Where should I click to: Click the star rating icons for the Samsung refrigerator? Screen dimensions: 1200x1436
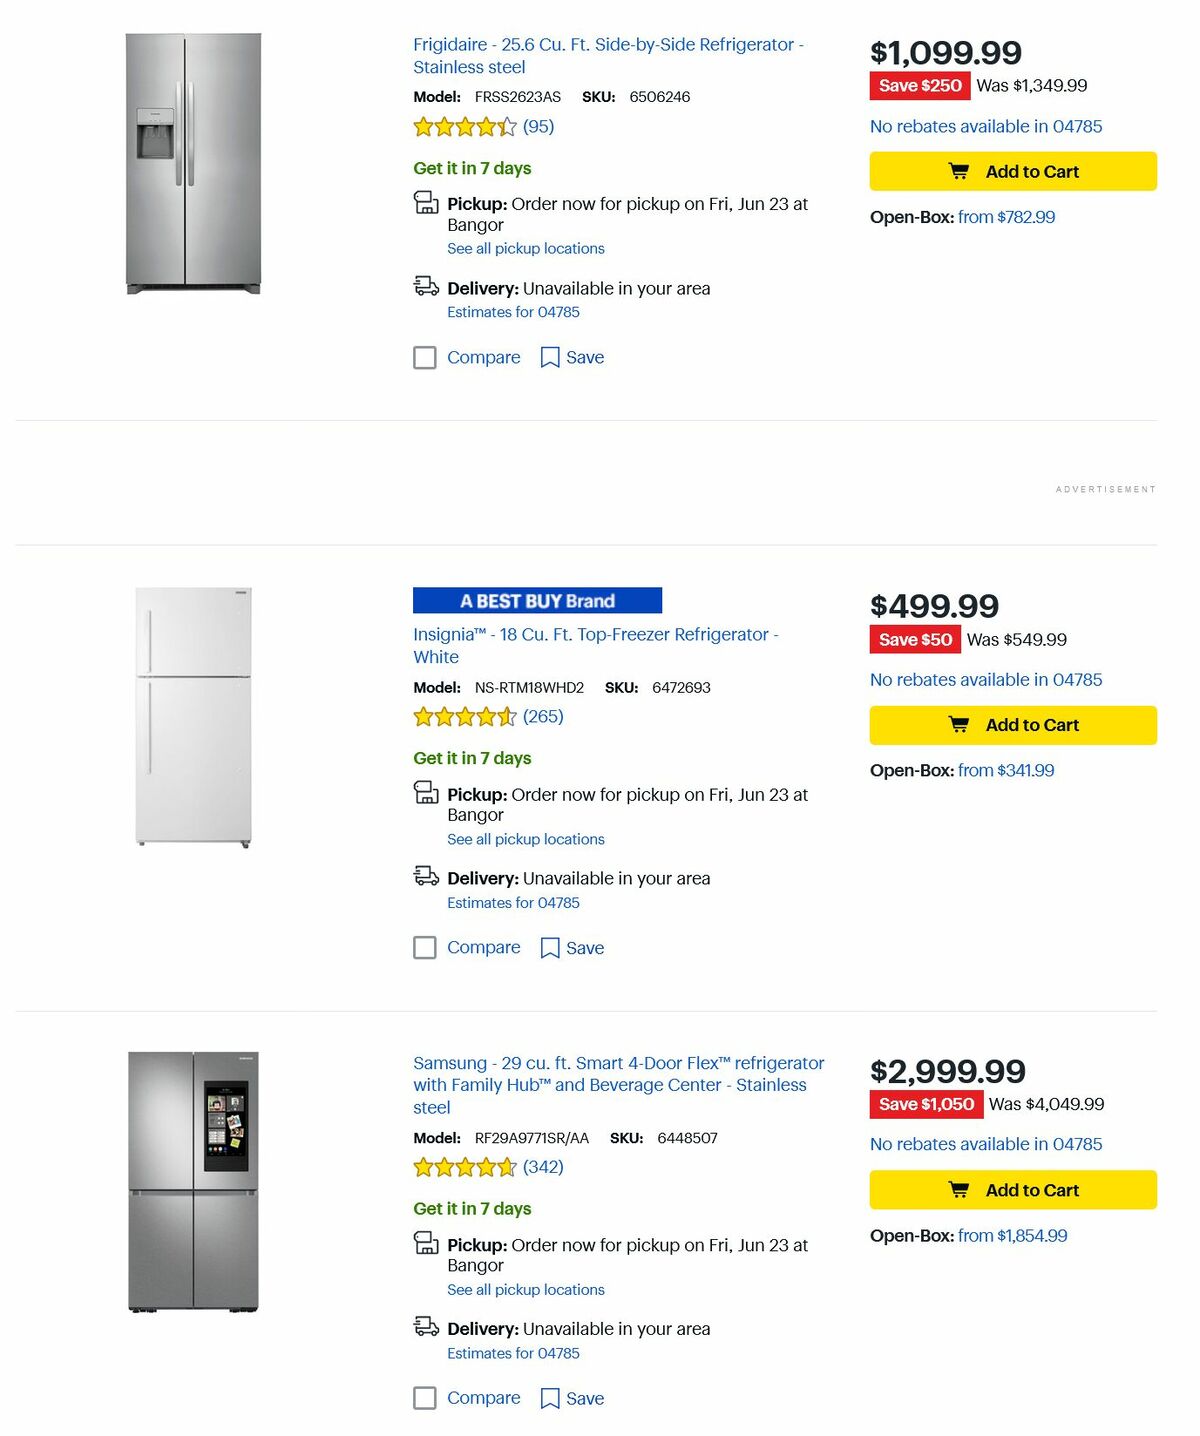point(465,1167)
